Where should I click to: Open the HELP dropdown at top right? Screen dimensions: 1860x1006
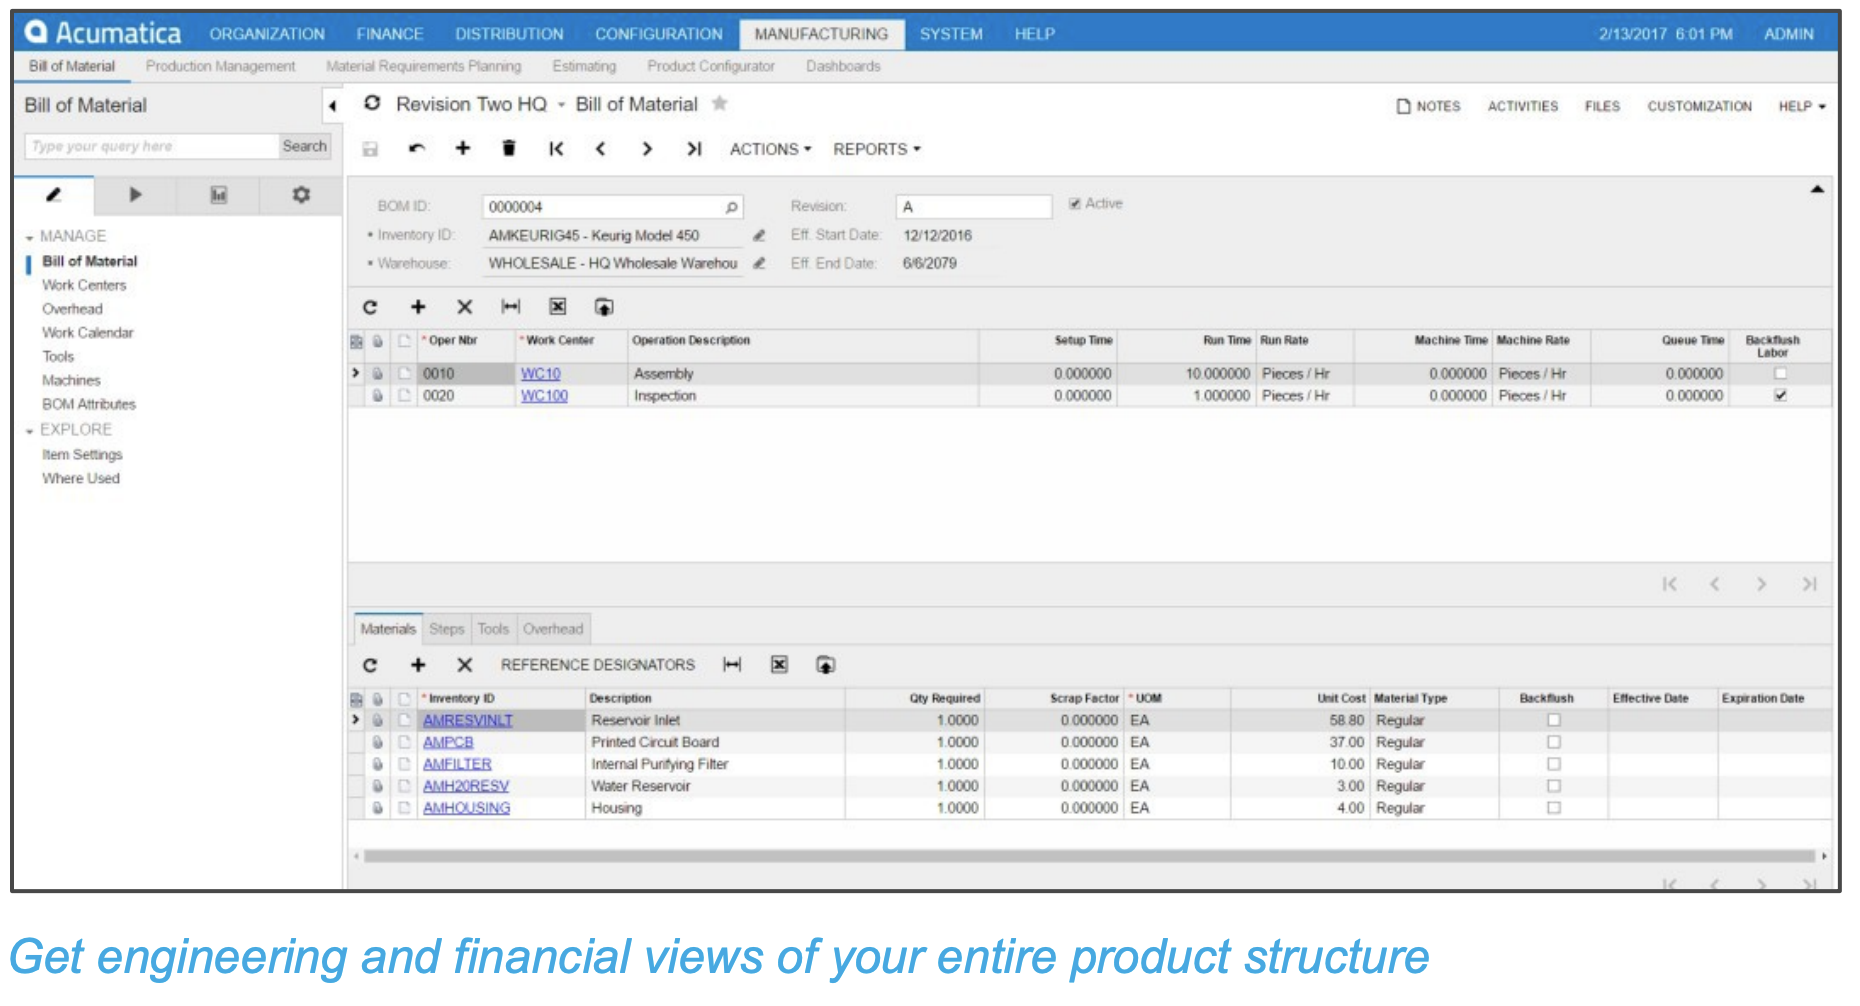point(1801,106)
